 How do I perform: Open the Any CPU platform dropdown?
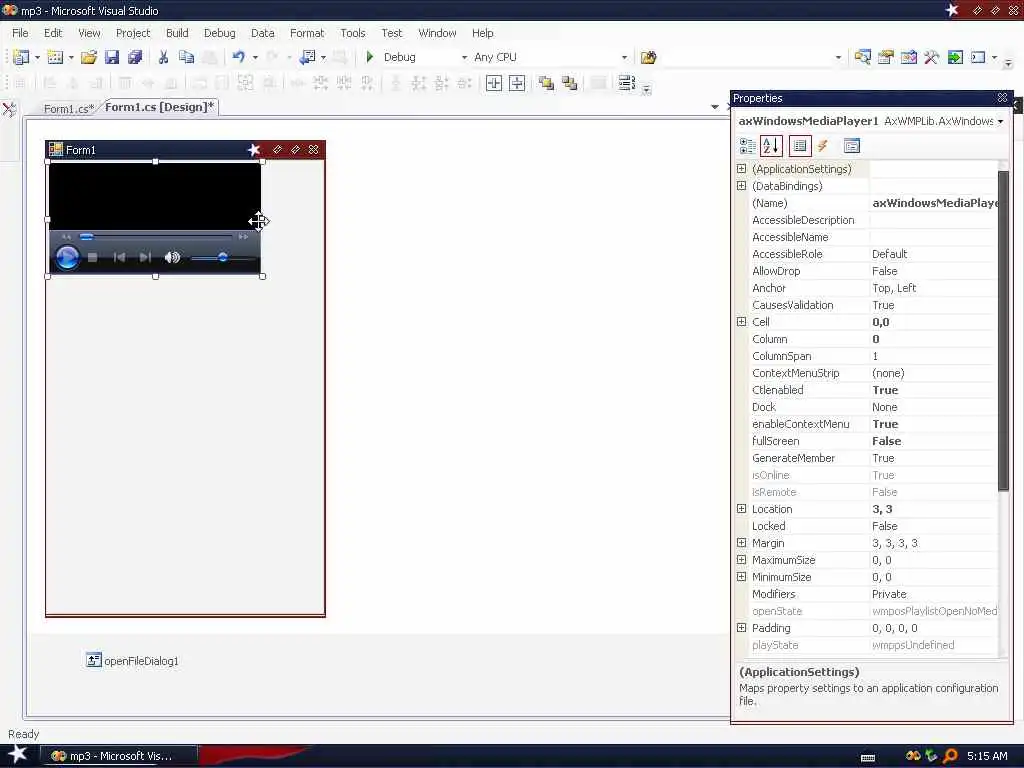(x=624, y=57)
